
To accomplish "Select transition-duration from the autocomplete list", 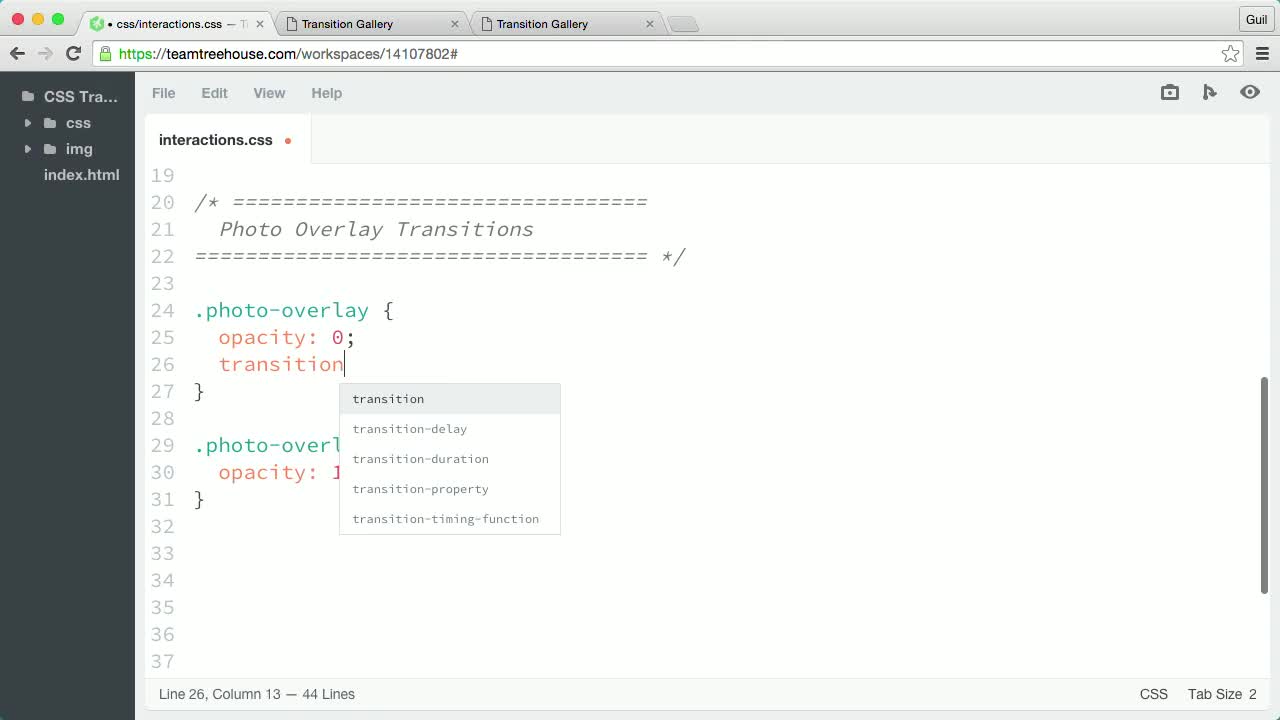I will pyautogui.click(x=420, y=459).
